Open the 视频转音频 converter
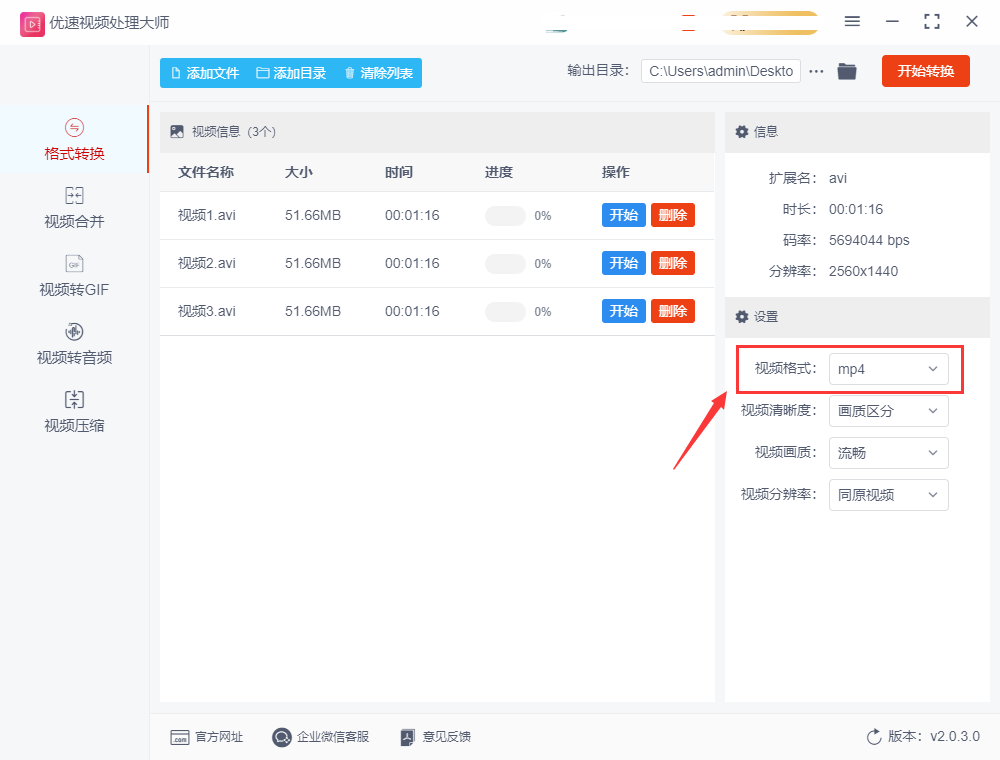 (72, 345)
